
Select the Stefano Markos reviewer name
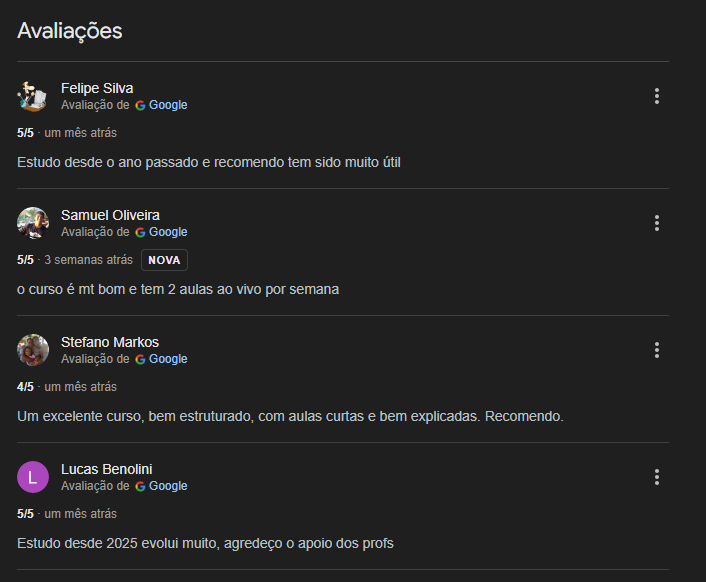(110, 342)
